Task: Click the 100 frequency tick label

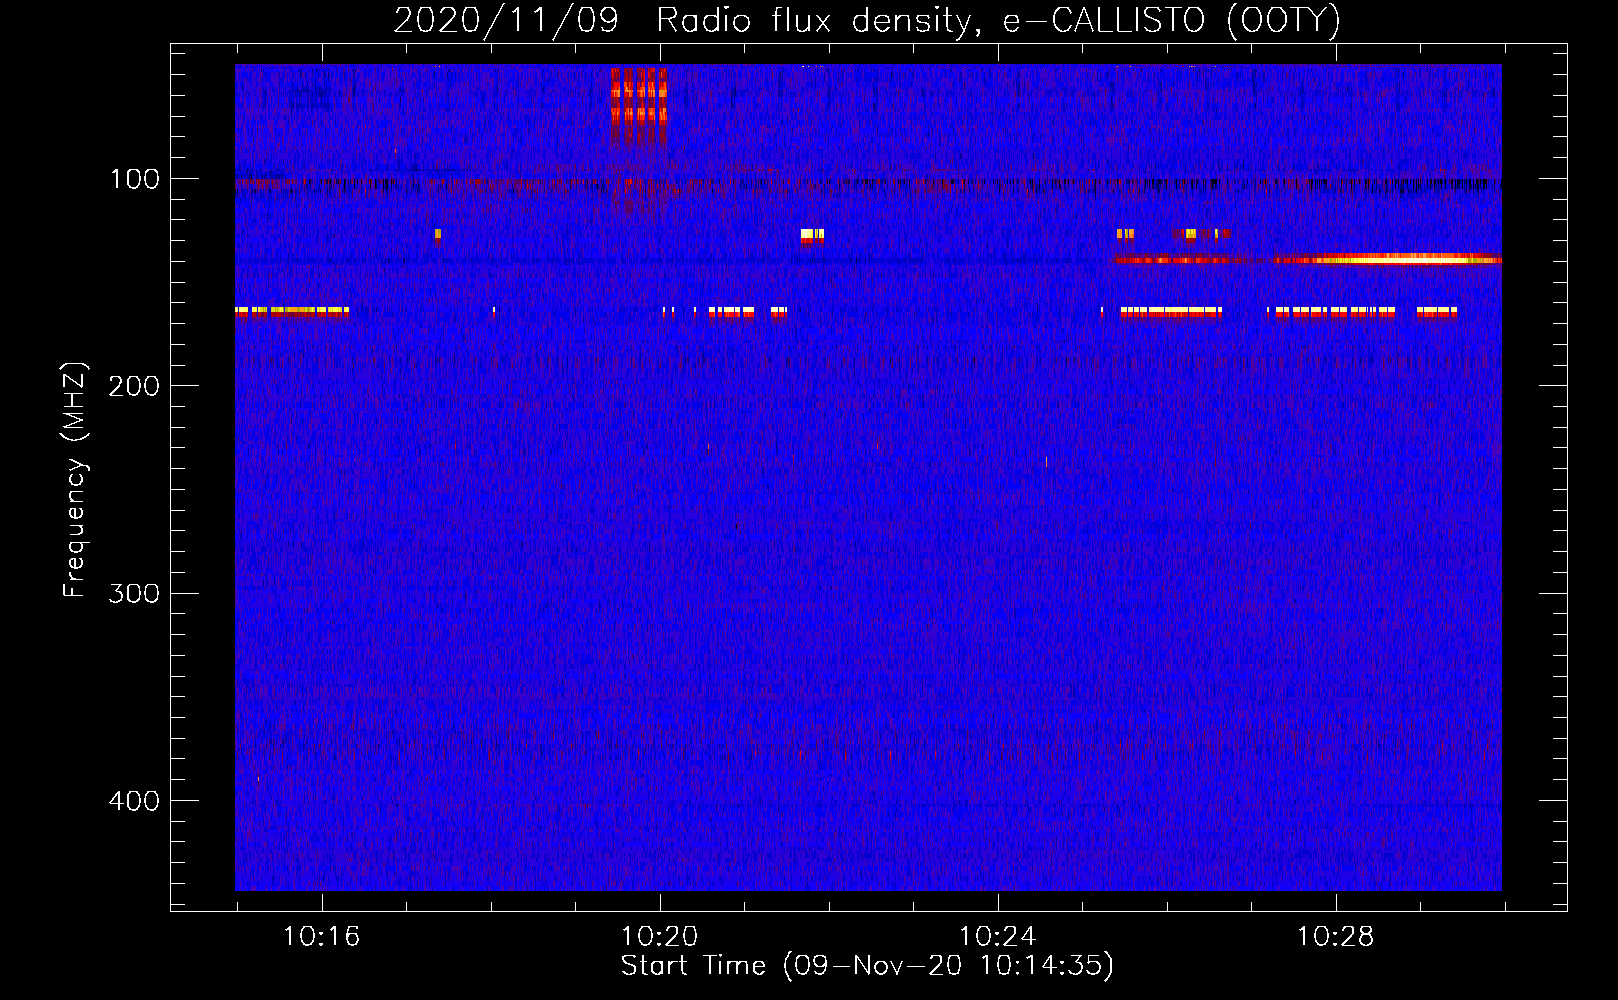Action: click(x=134, y=179)
